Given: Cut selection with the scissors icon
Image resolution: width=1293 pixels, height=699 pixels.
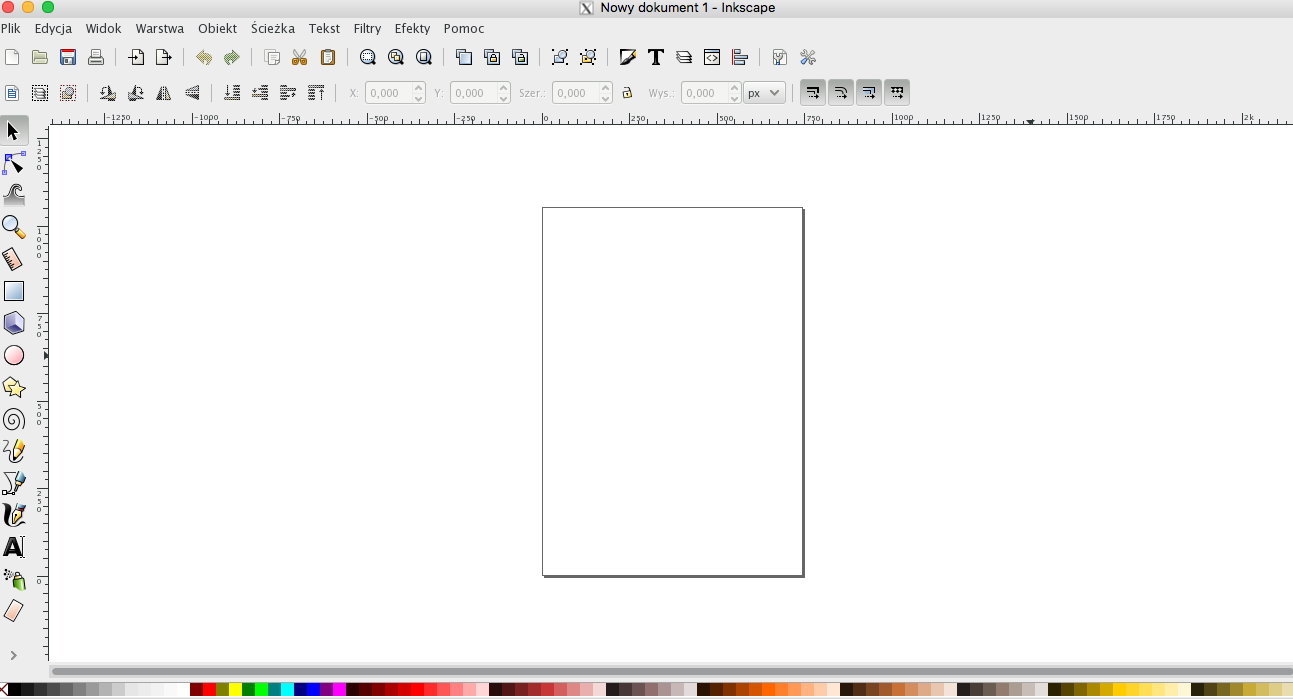Looking at the screenshot, I should [299, 57].
